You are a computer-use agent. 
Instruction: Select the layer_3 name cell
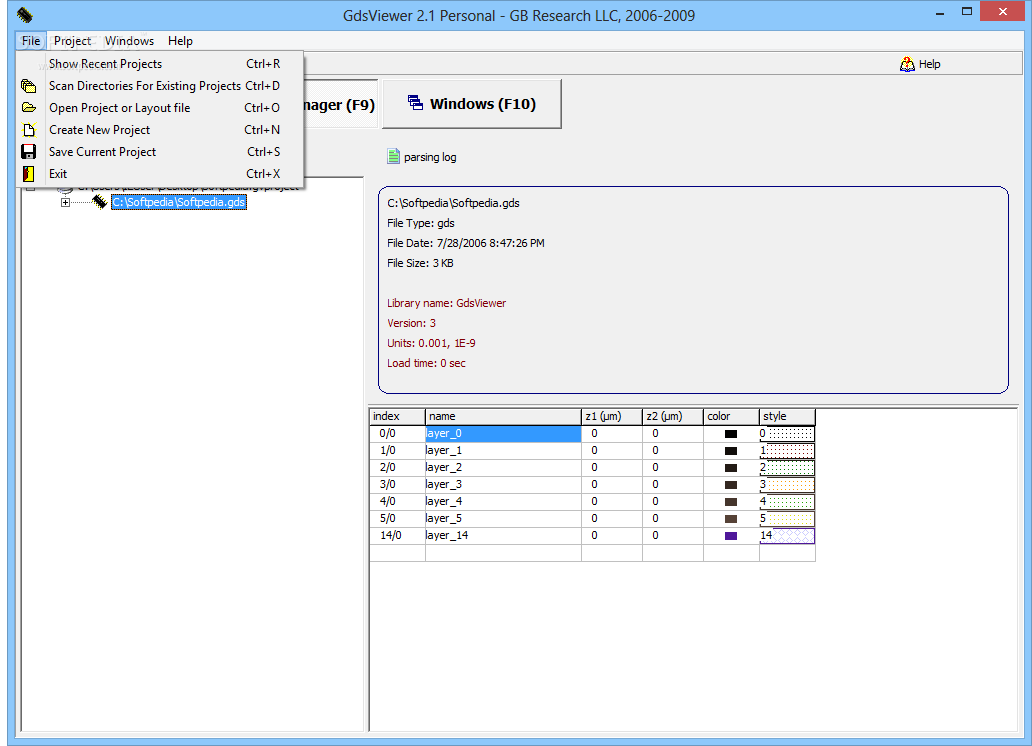pos(503,485)
